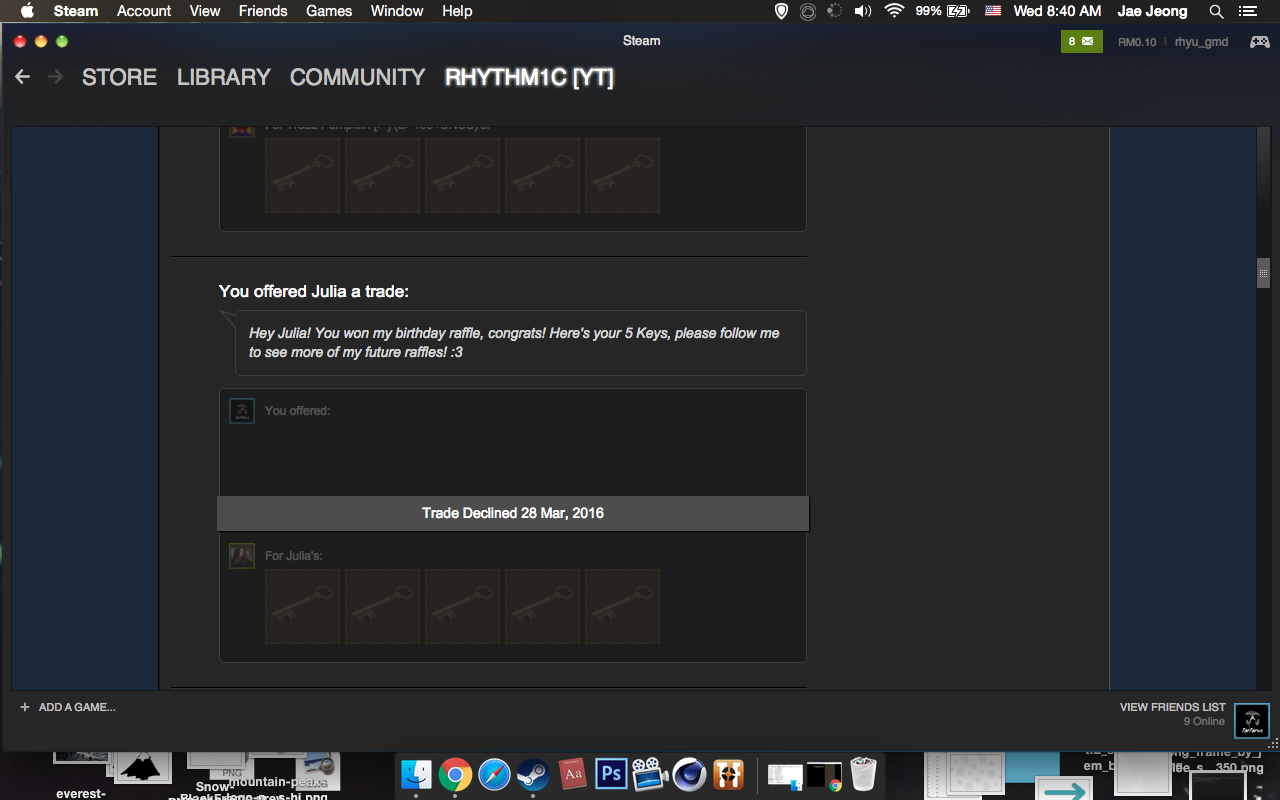
Task: Click View Friends List
Action: pyautogui.click(x=1172, y=707)
